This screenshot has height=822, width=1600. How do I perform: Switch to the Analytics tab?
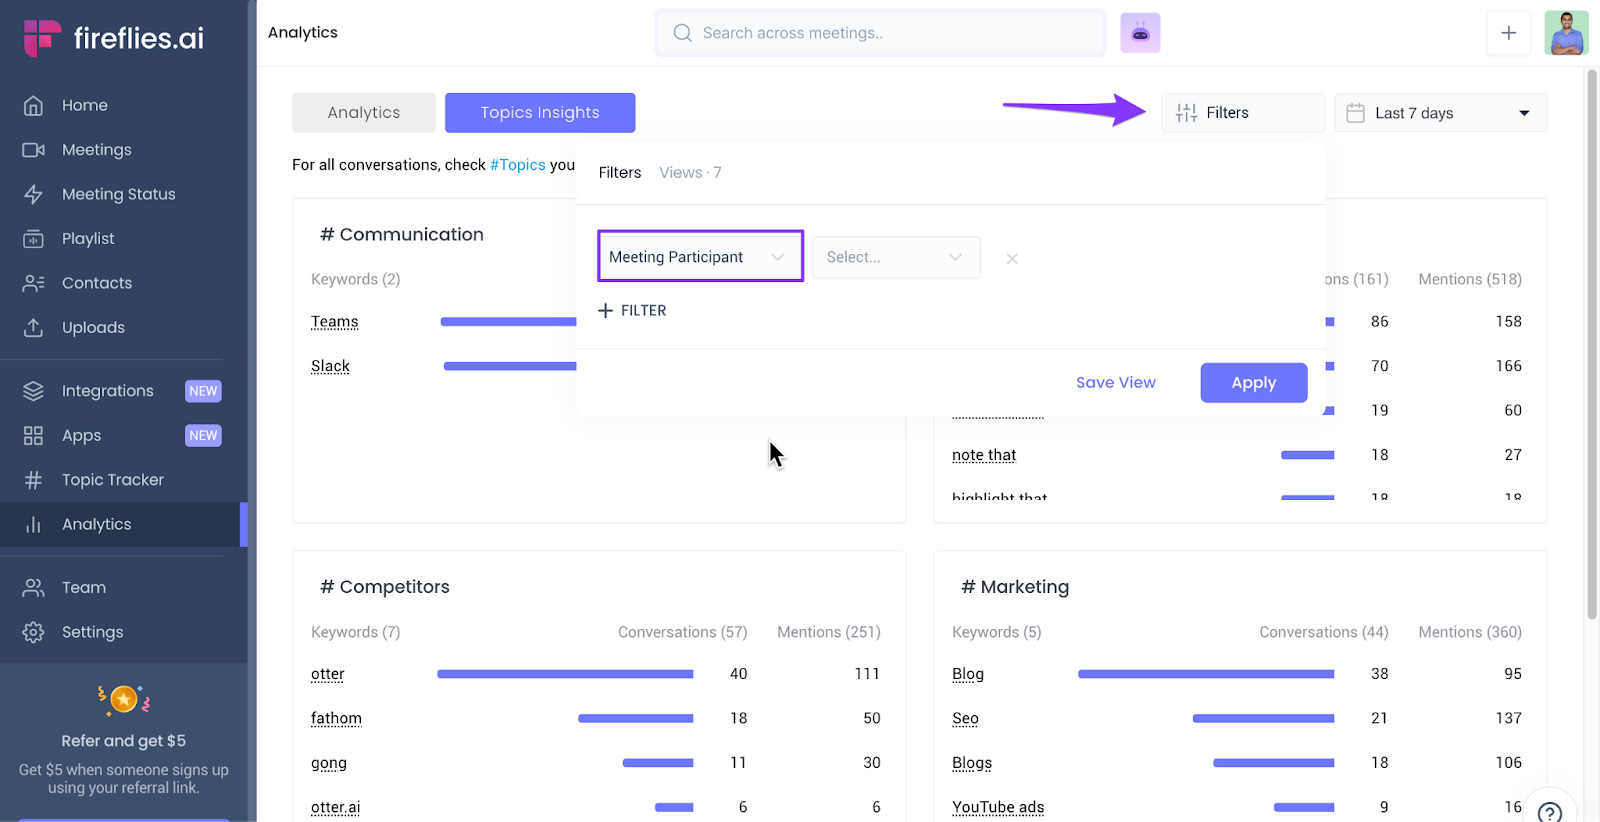tap(363, 113)
